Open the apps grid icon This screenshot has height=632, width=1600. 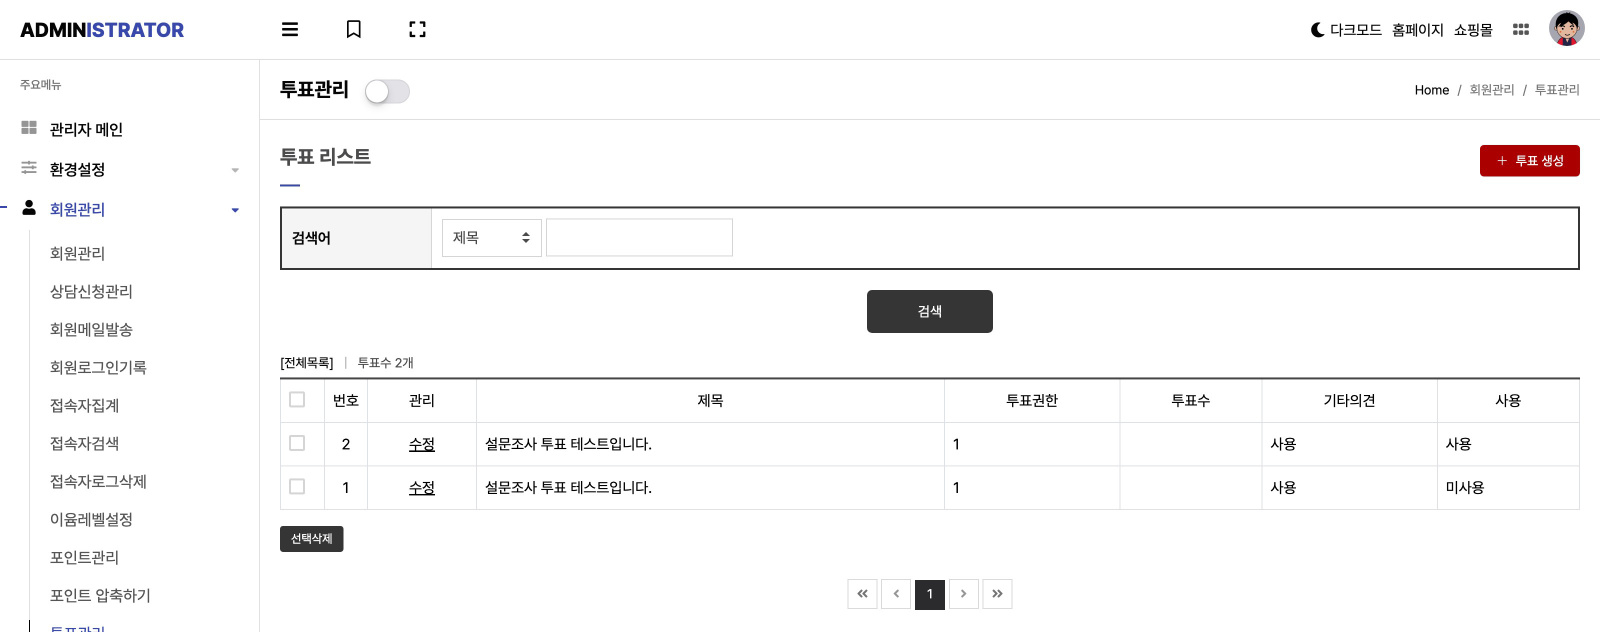[x=1521, y=30]
